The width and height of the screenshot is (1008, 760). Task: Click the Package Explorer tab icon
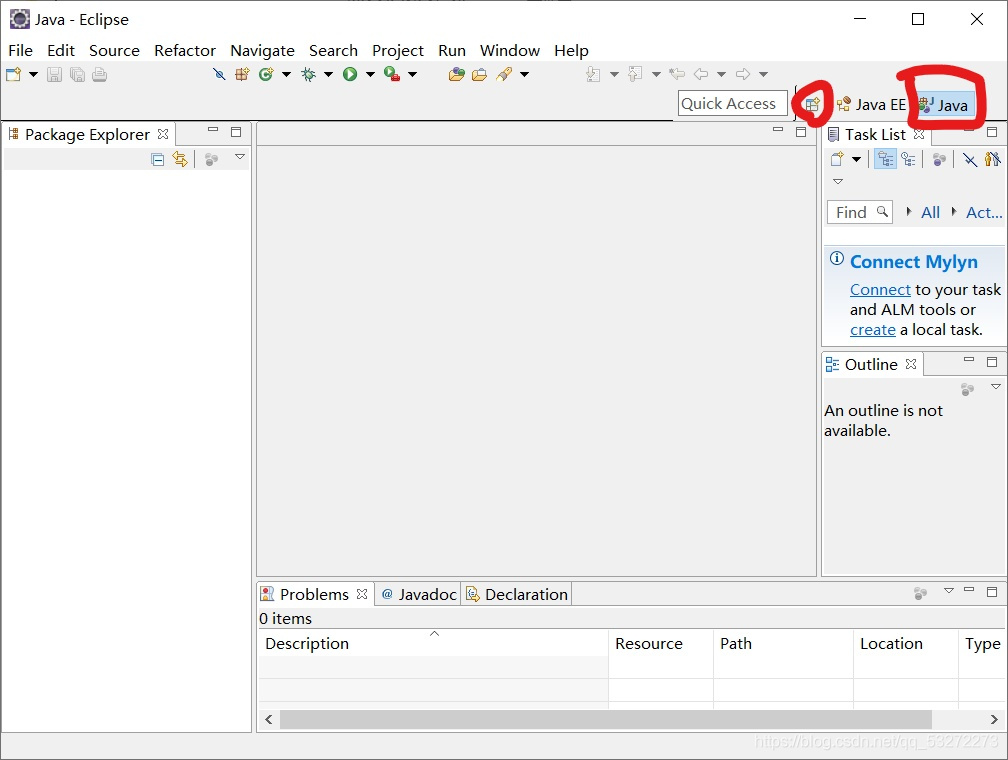pos(13,134)
